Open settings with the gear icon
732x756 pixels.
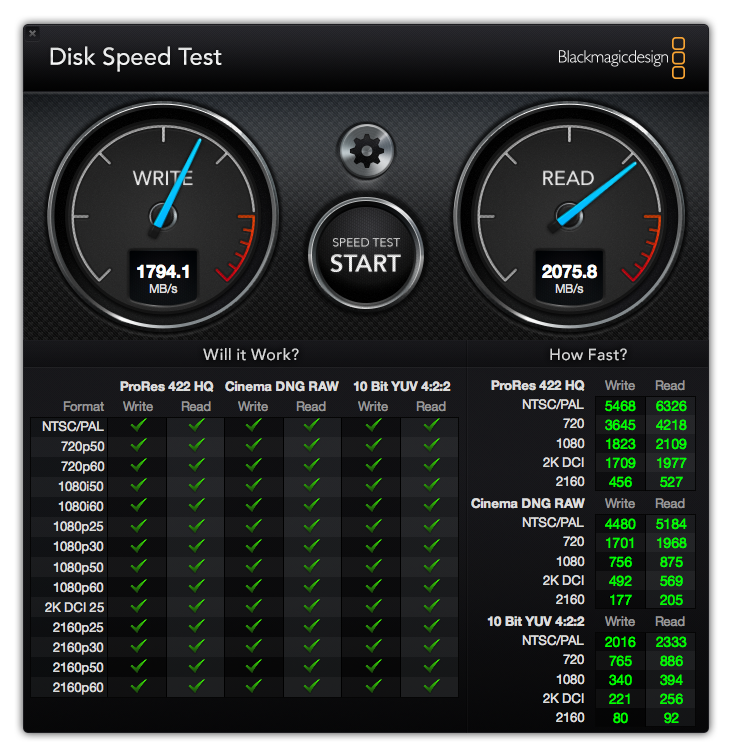[x=367, y=151]
